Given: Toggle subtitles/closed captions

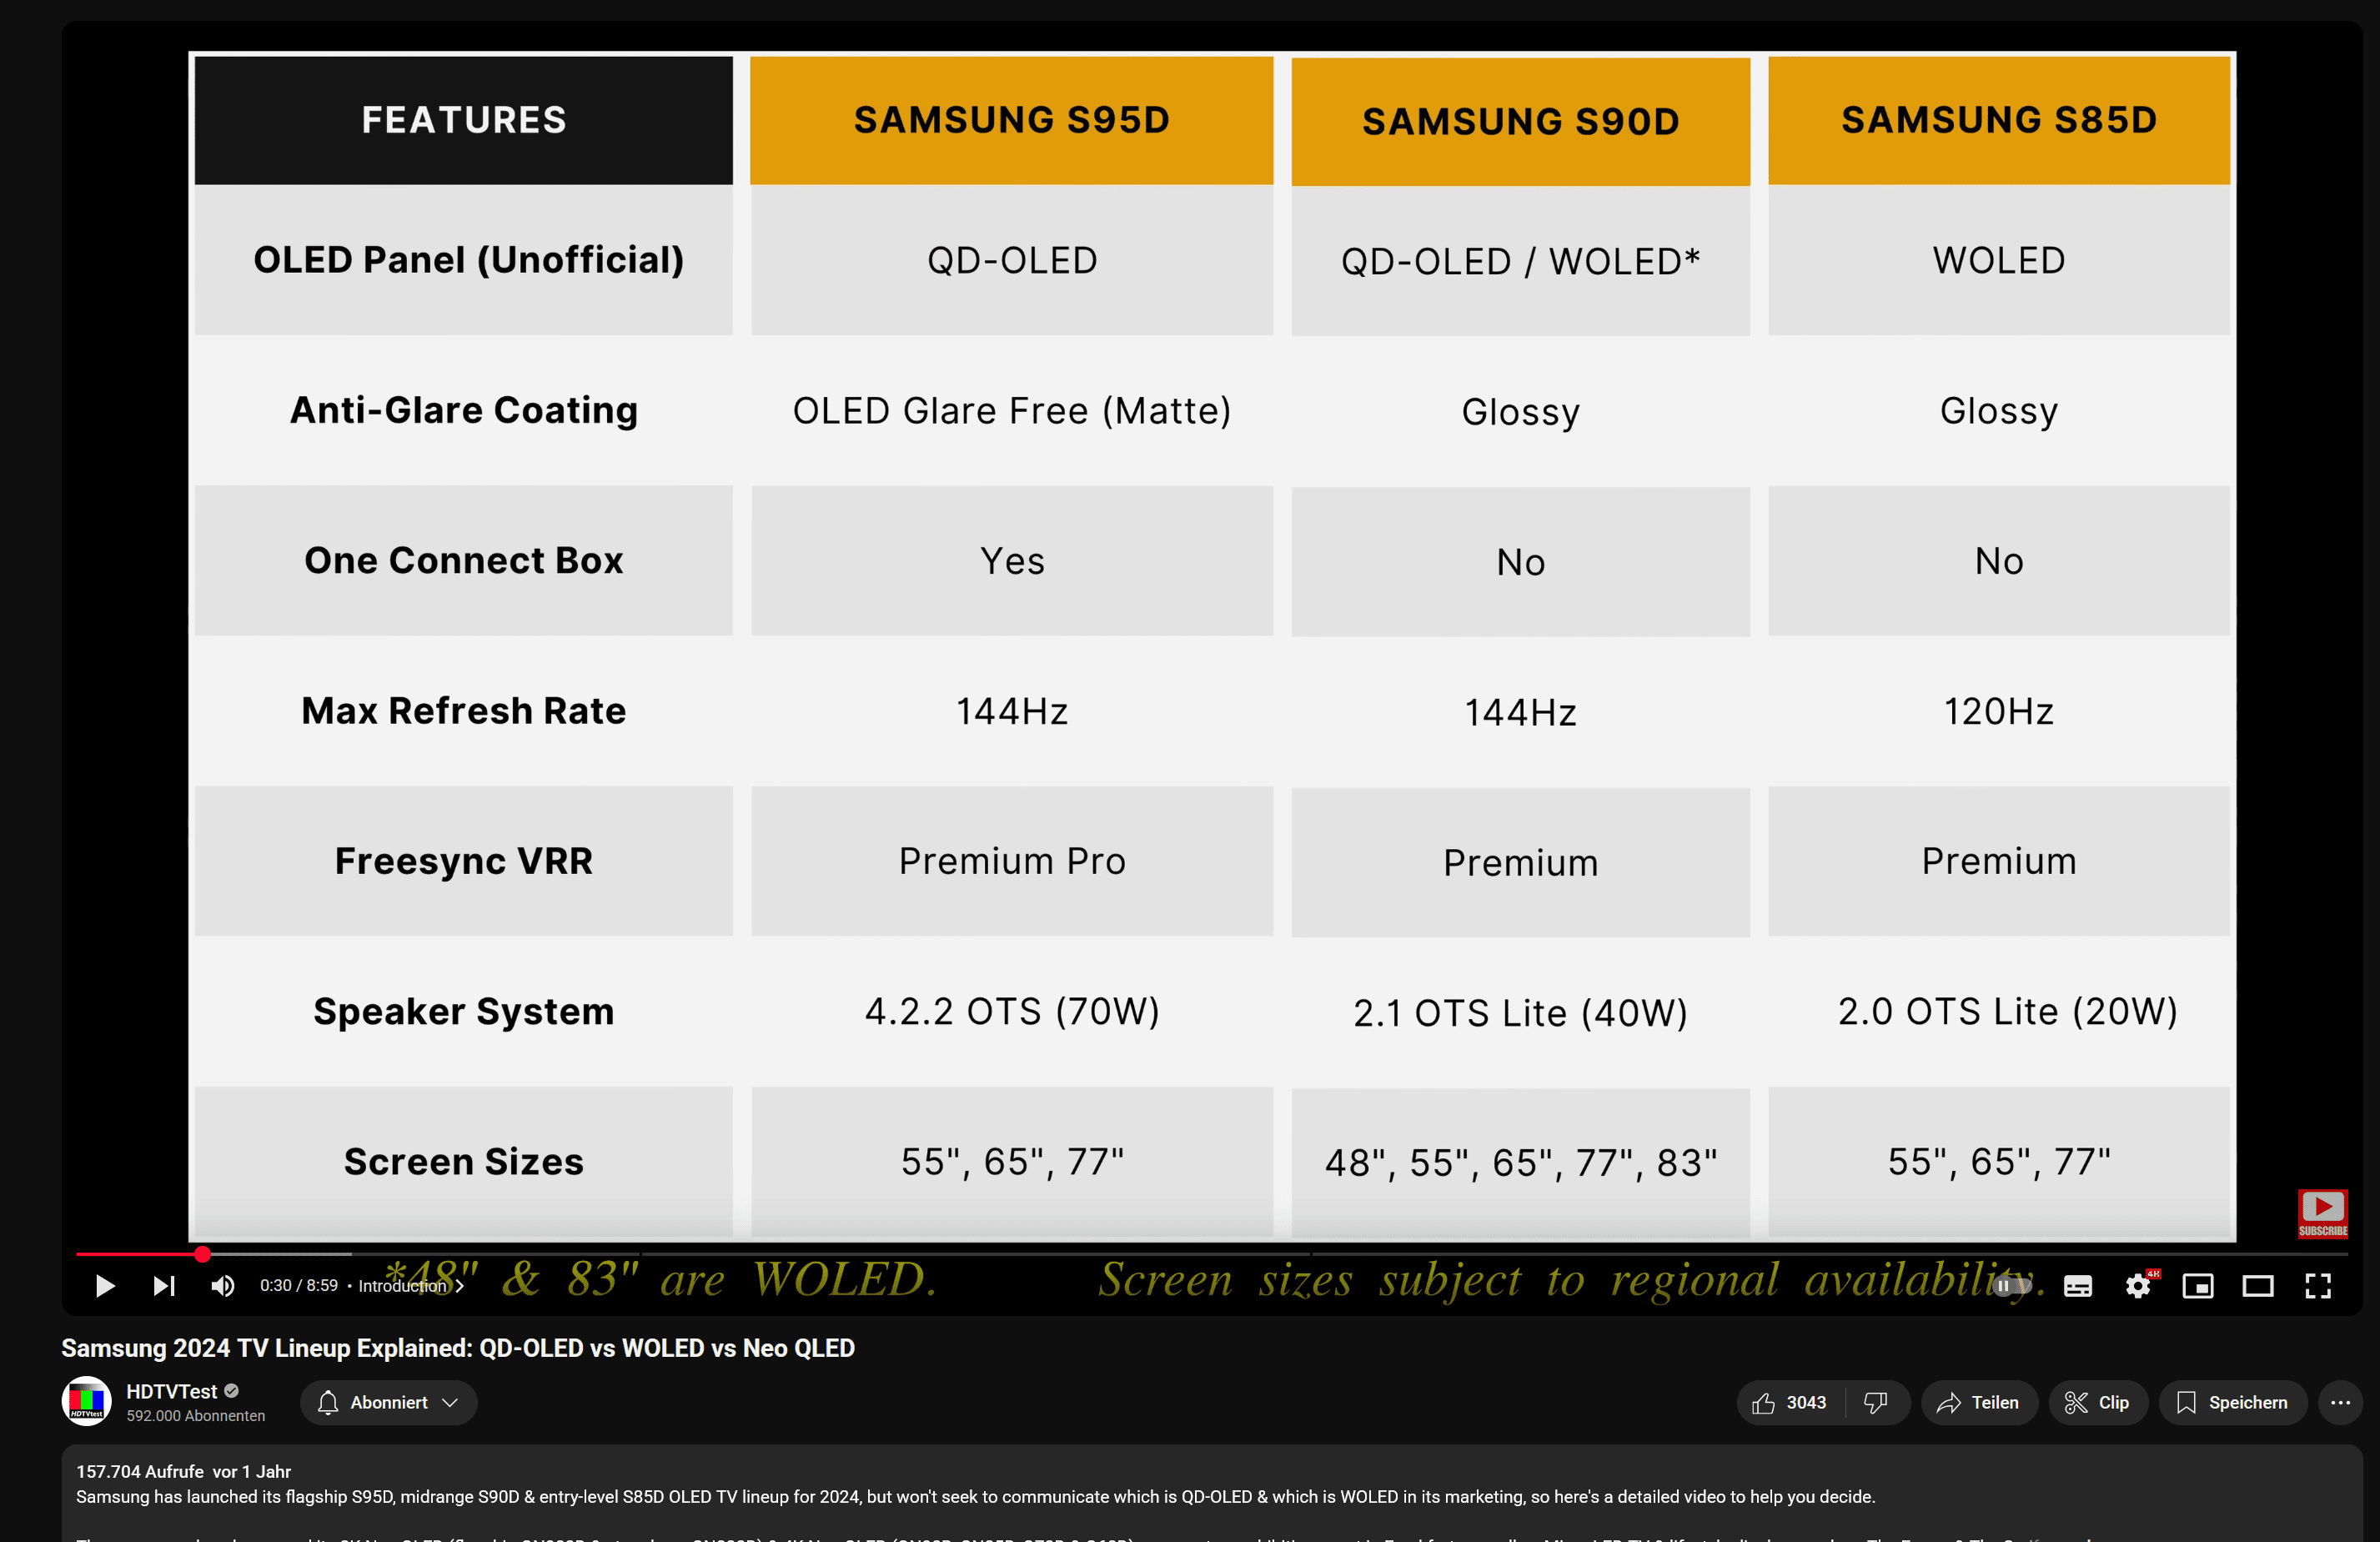Looking at the screenshot, I should click(x=2077, y=1286).
